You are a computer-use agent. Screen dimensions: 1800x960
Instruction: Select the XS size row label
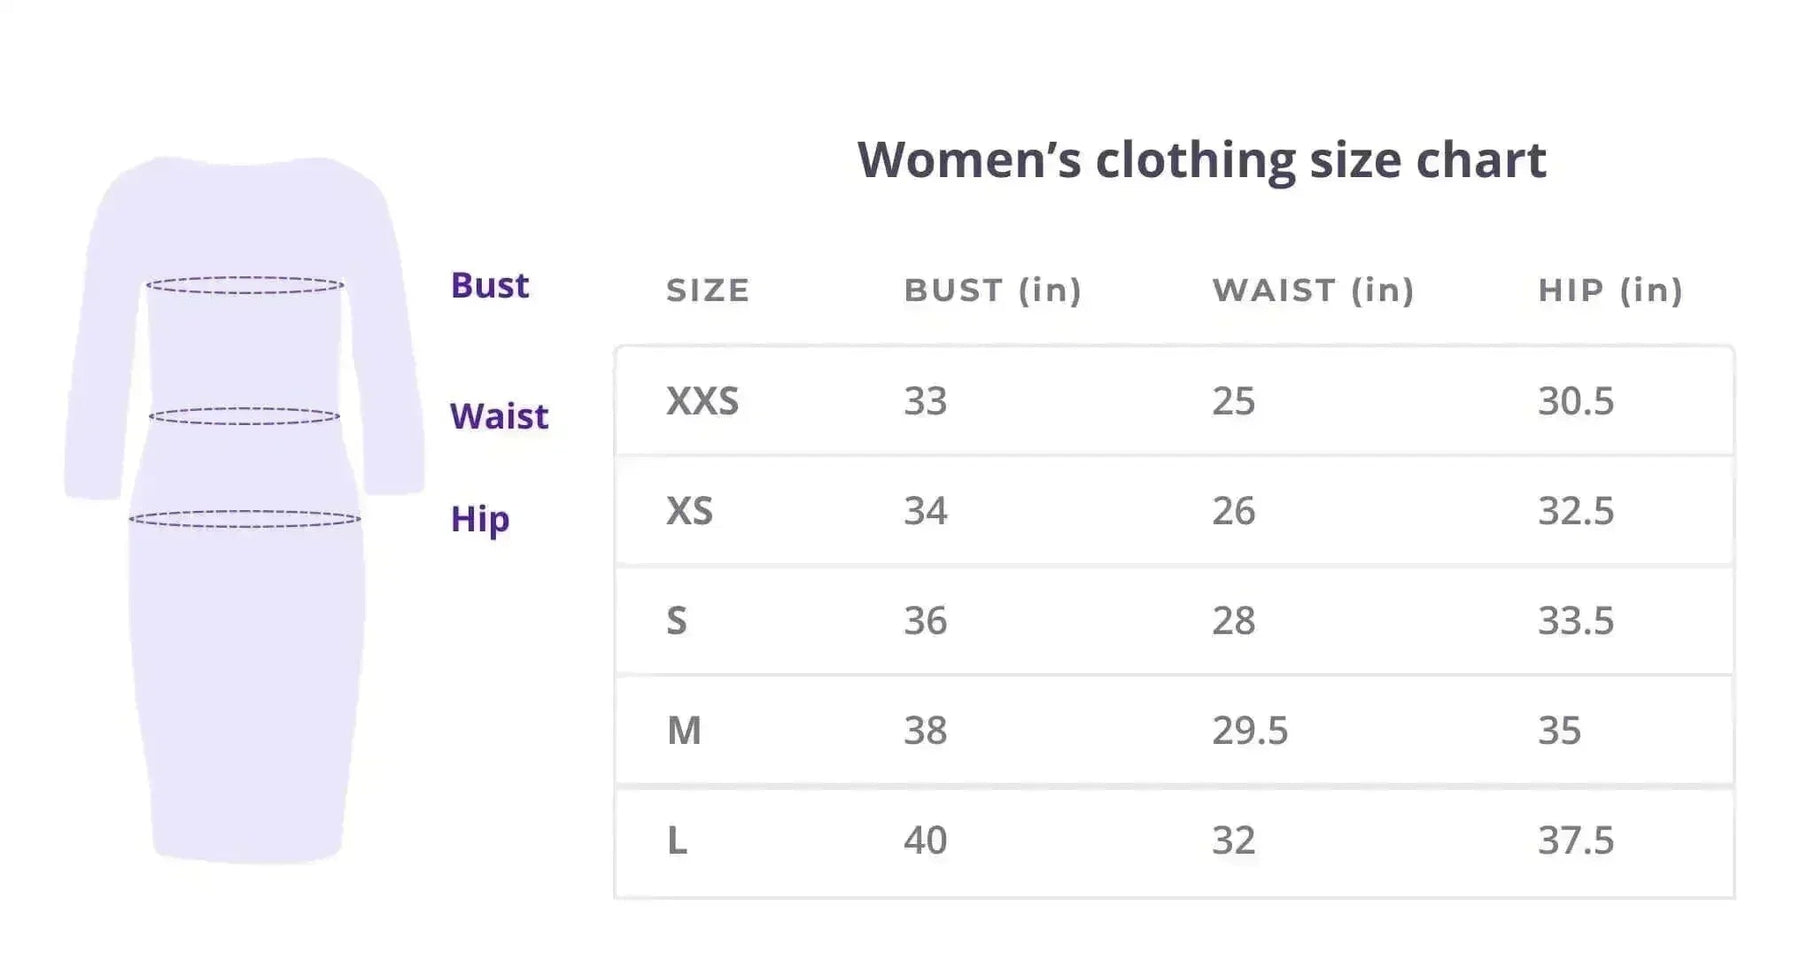click(x=689, y=511)
